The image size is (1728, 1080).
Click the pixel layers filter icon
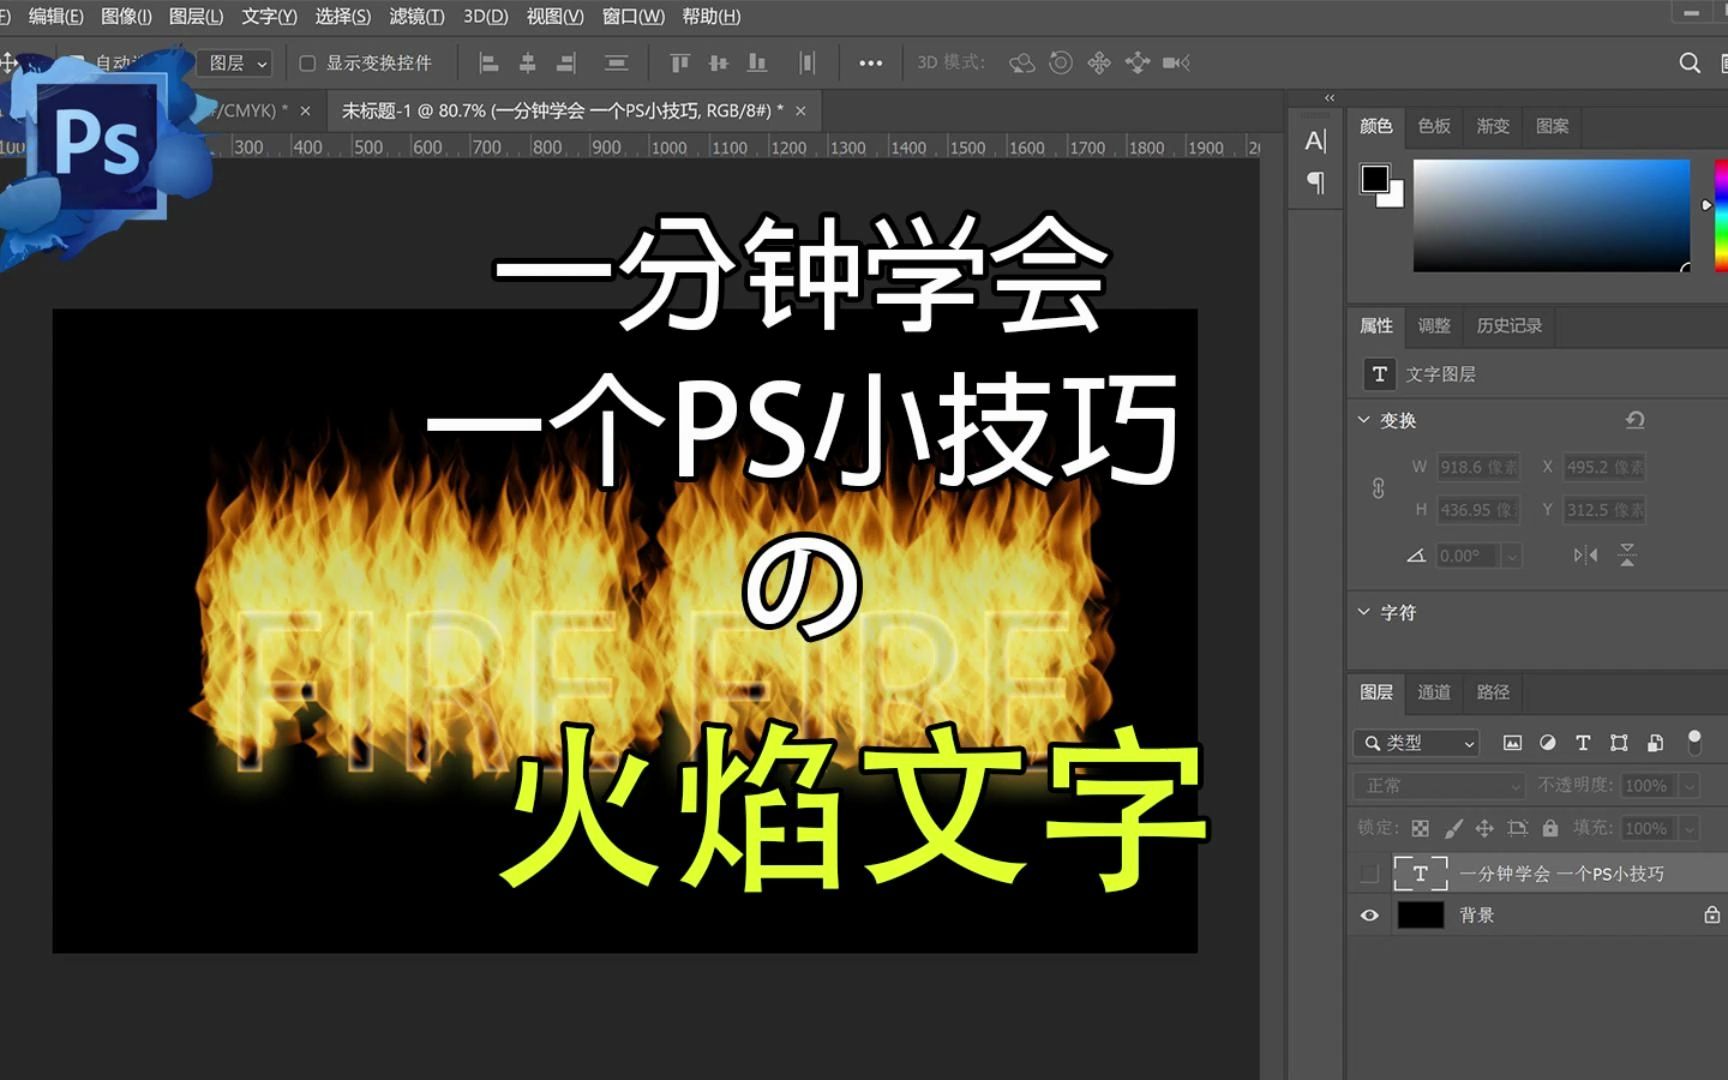1512,743
